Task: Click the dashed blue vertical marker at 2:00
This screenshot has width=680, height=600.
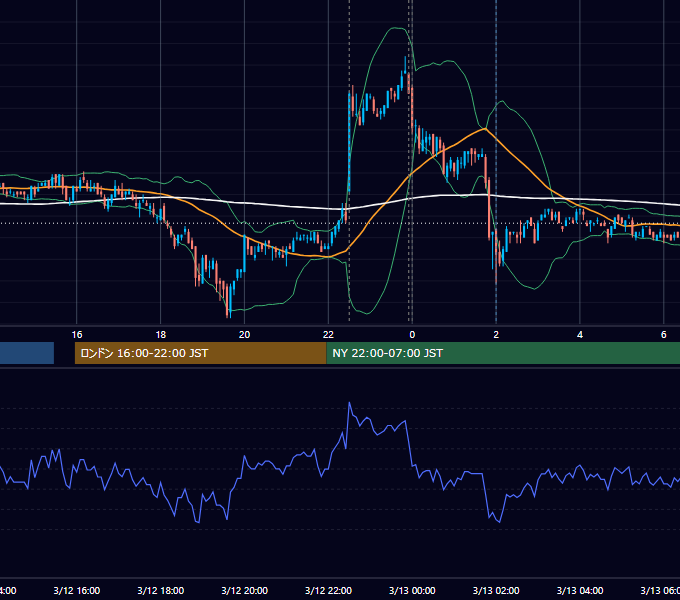Action: 496,163
